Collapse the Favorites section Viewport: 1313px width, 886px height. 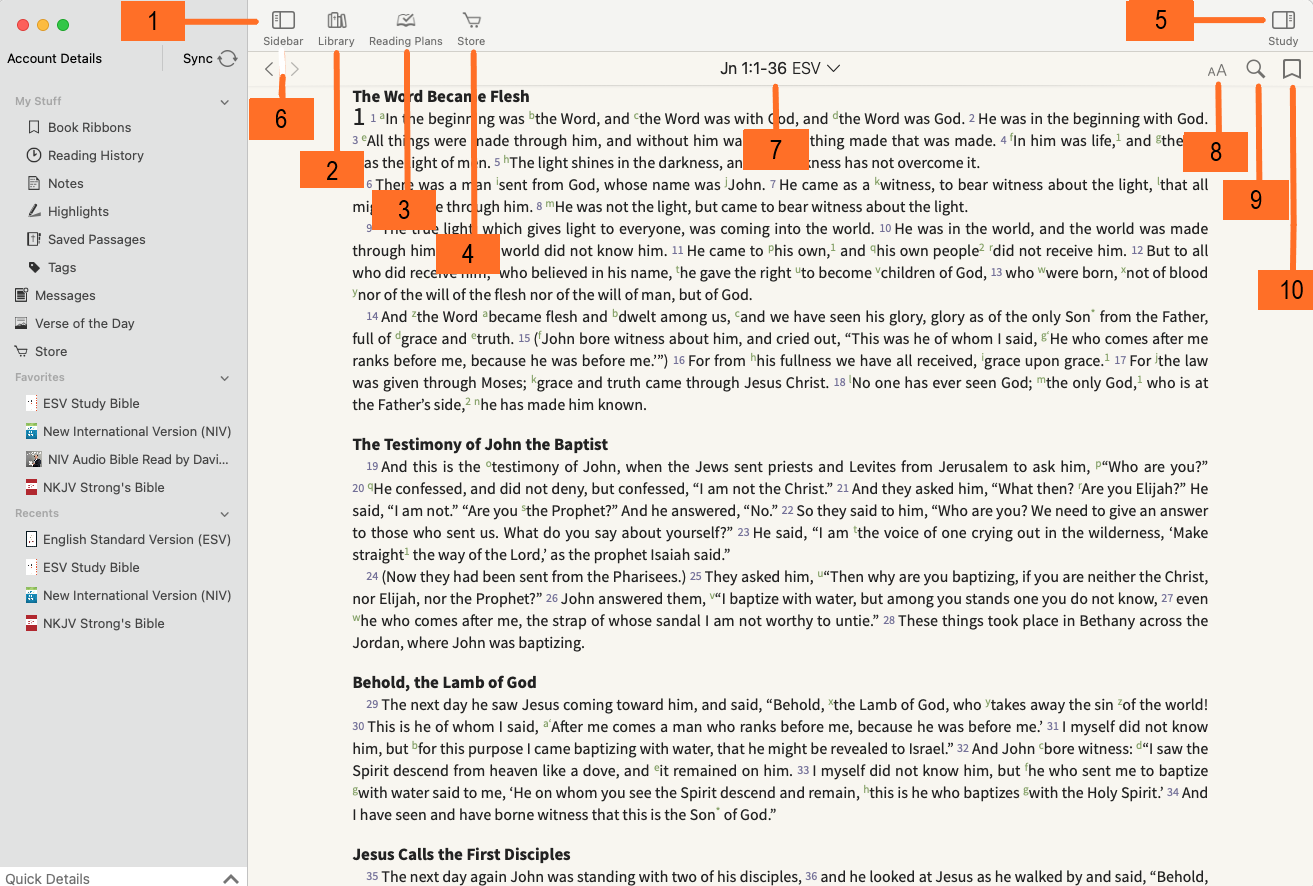[x=225, y=378]
